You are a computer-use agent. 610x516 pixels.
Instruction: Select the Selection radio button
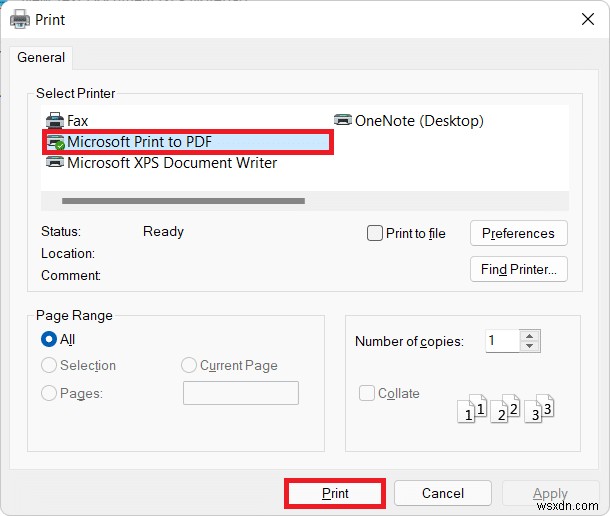point(49,365)
